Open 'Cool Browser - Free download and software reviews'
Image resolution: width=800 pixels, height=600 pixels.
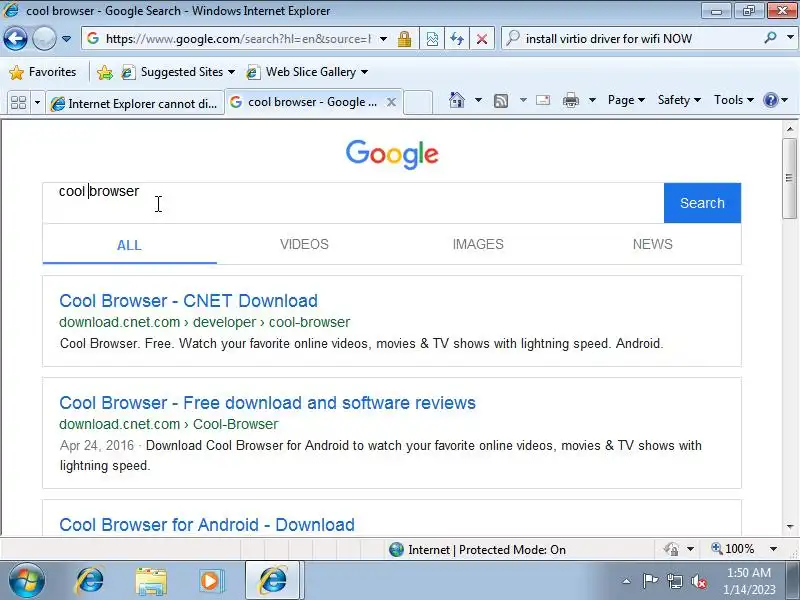pos(267,403)
